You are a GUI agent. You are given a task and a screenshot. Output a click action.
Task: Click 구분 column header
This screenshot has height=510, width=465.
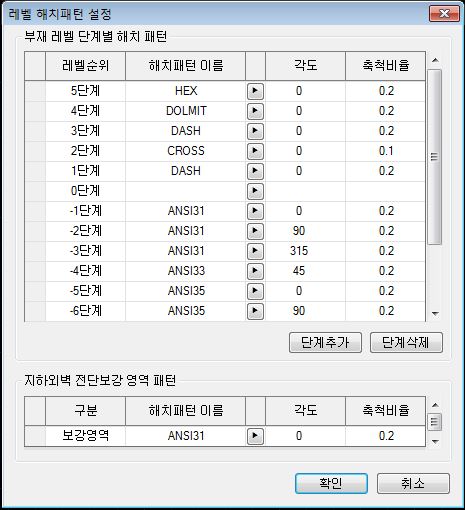click(x=85, y=411)
